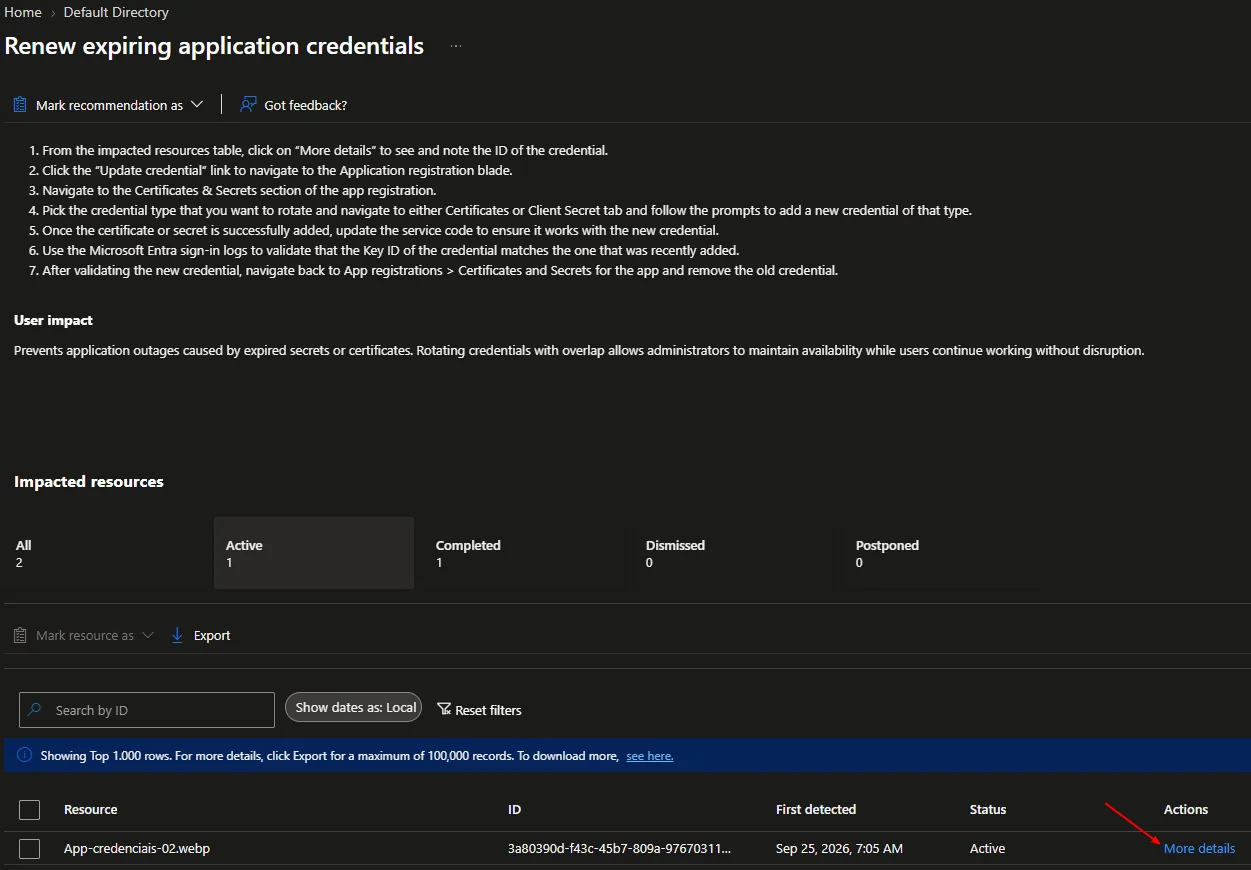Click the Export button label
This screenshot has width=1251, height=870.
pyautogui.click(x=212, y=635)
